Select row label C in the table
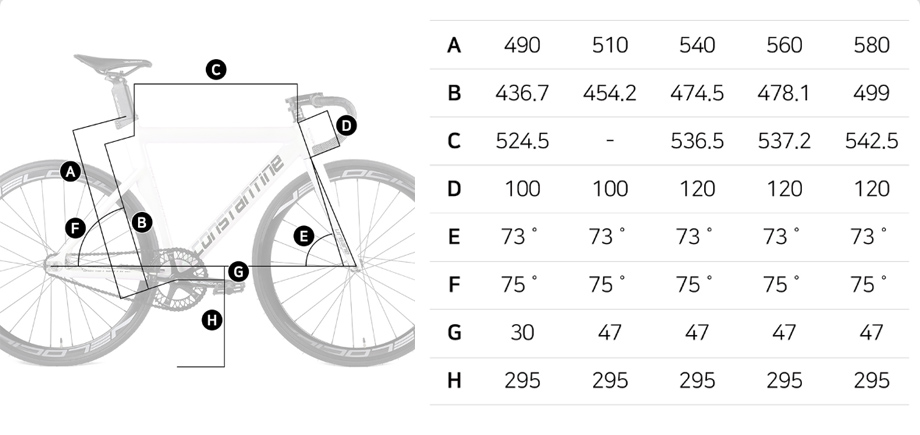Viewport: 920px width, 435px height. tap(454, 141)
